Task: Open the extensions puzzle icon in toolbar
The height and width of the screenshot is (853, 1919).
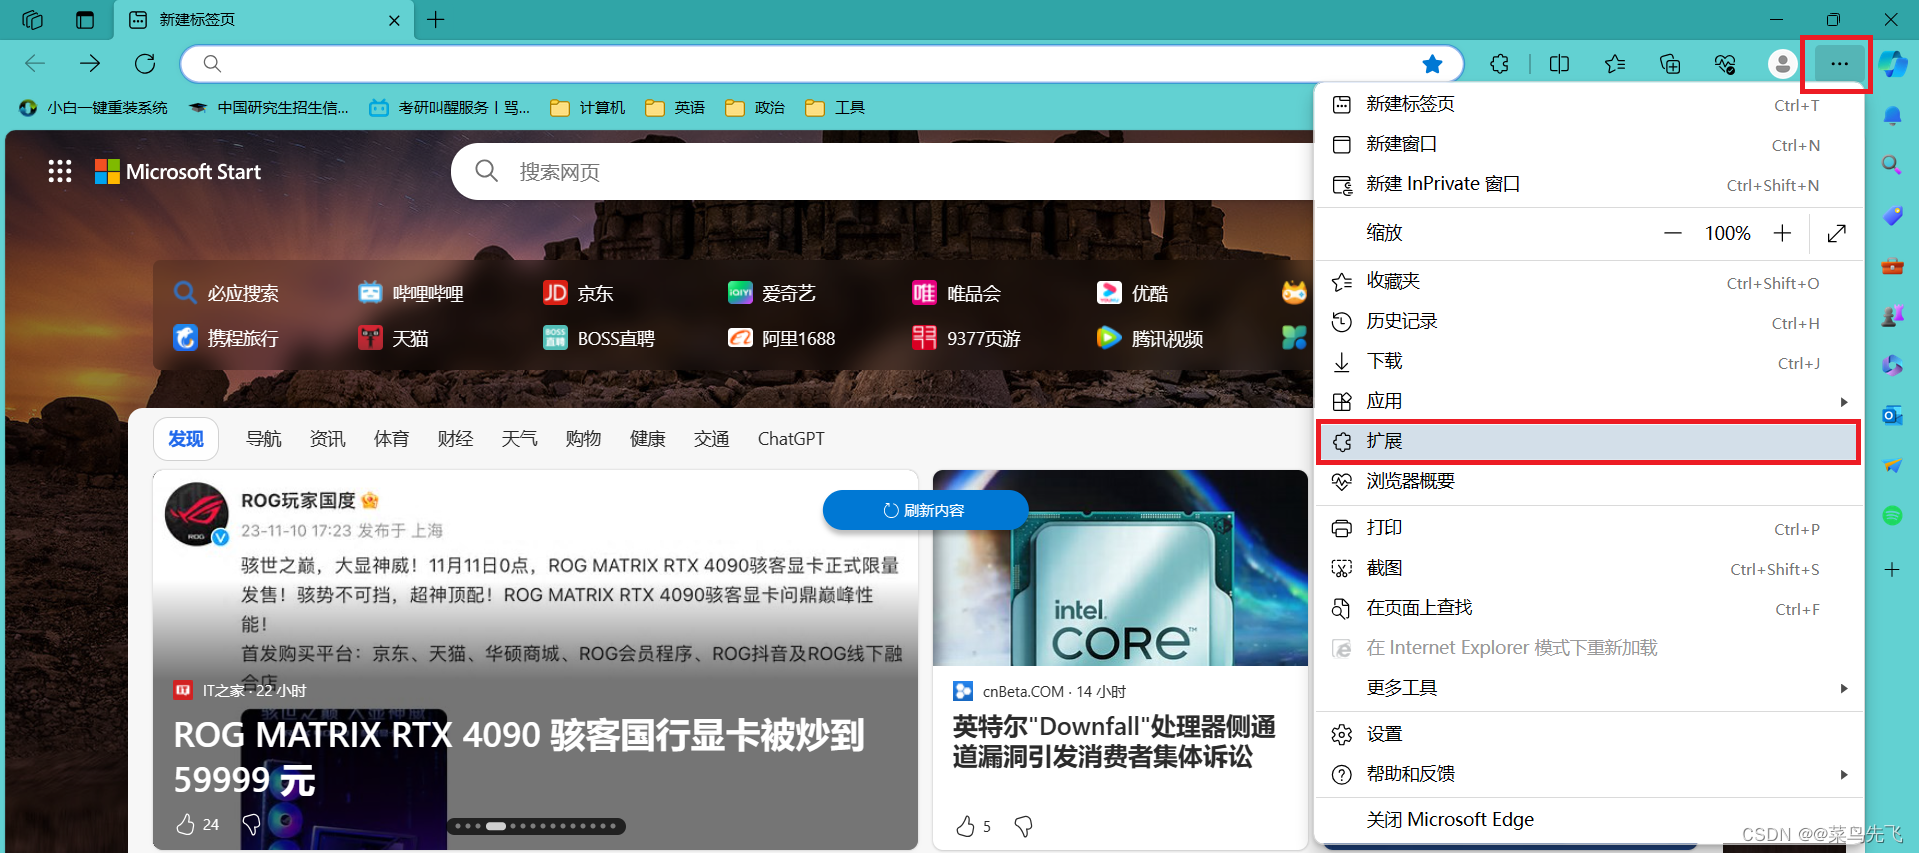Action: (x=1499, y=64)
